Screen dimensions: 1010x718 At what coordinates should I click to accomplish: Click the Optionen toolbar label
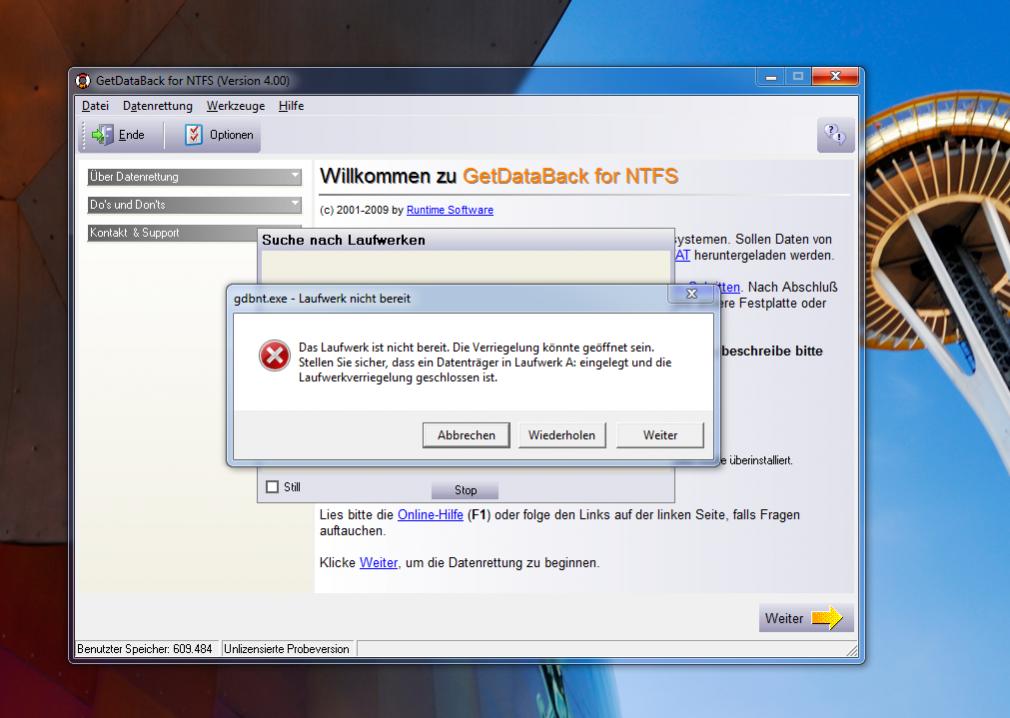click(x=231, y=135)
